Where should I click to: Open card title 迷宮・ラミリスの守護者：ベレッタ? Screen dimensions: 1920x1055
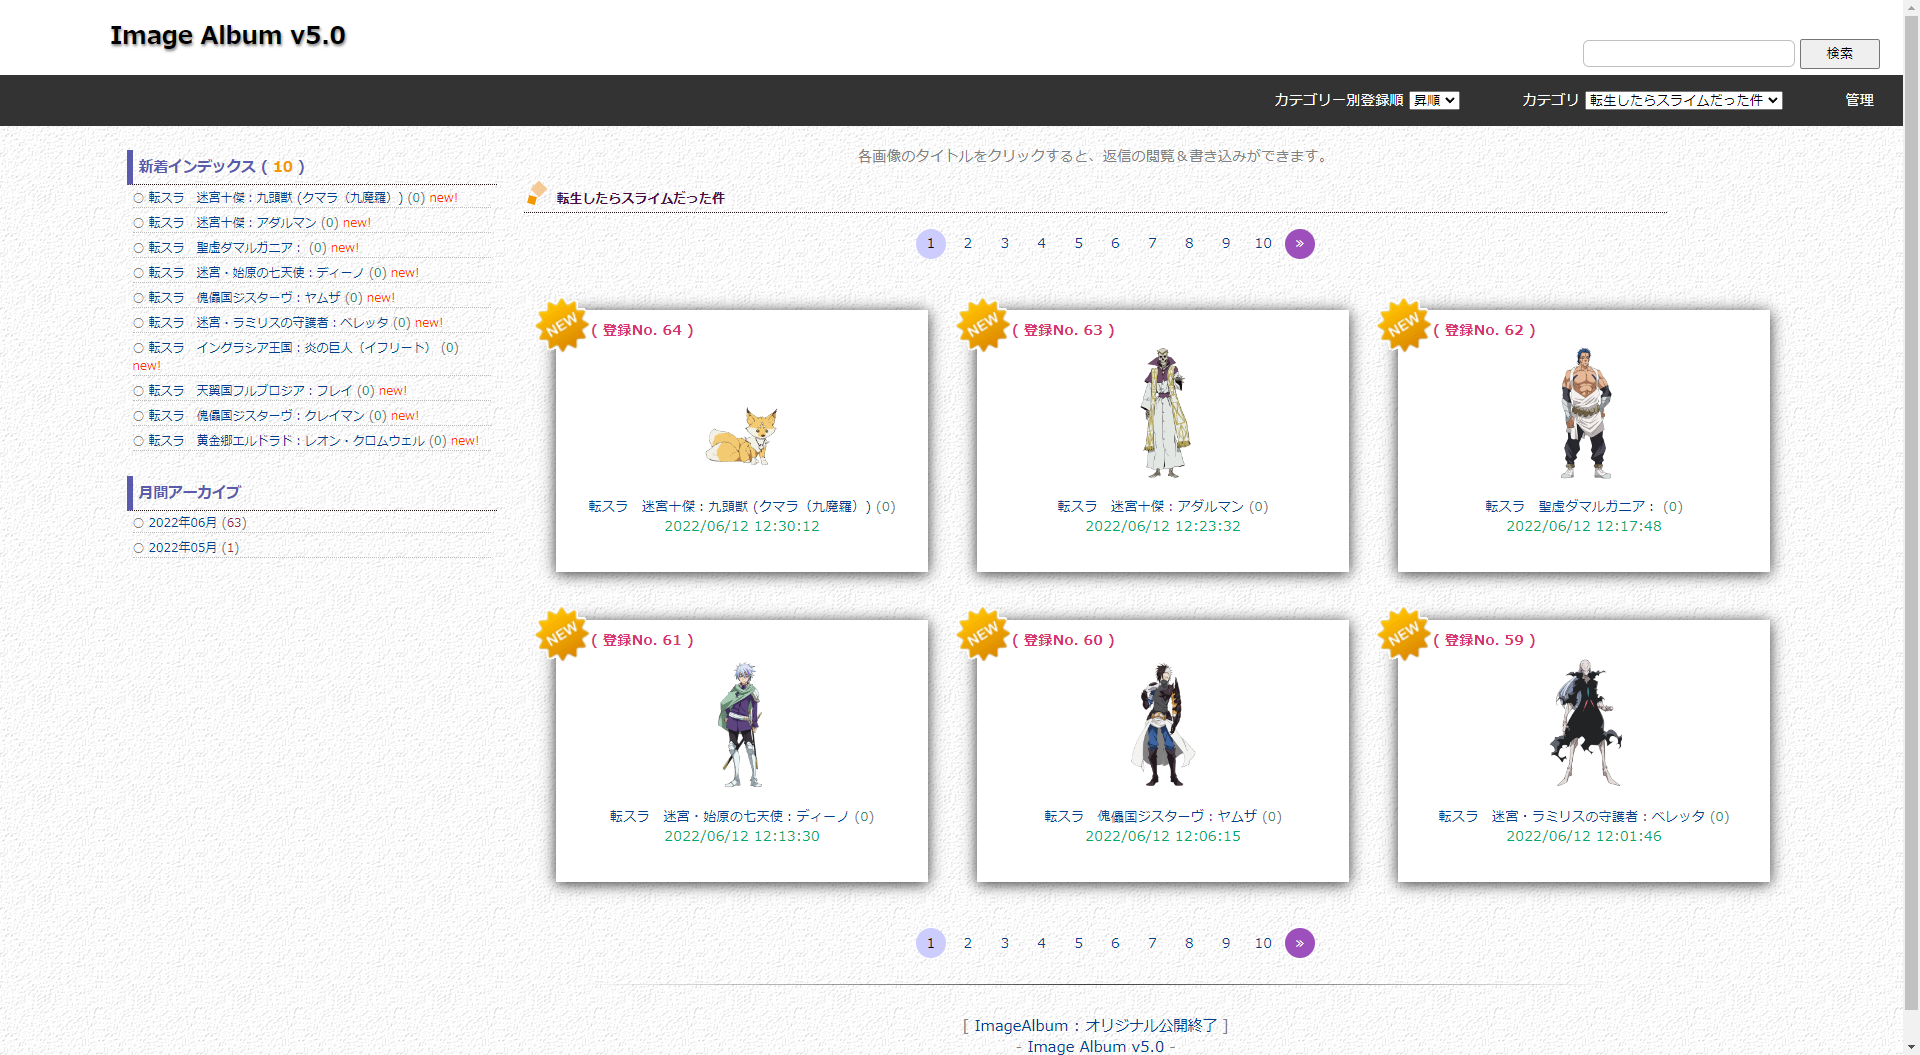(1572, 817)
